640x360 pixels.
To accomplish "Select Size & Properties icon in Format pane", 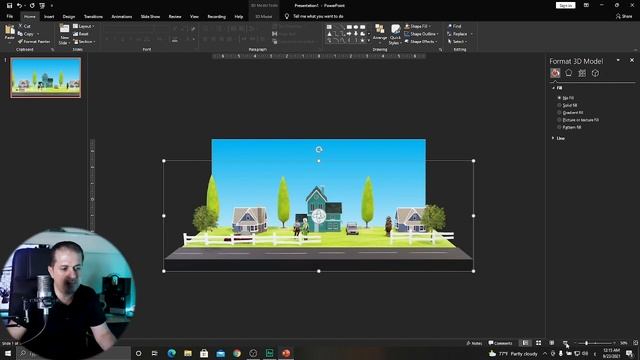I will (x=582, y=73).
